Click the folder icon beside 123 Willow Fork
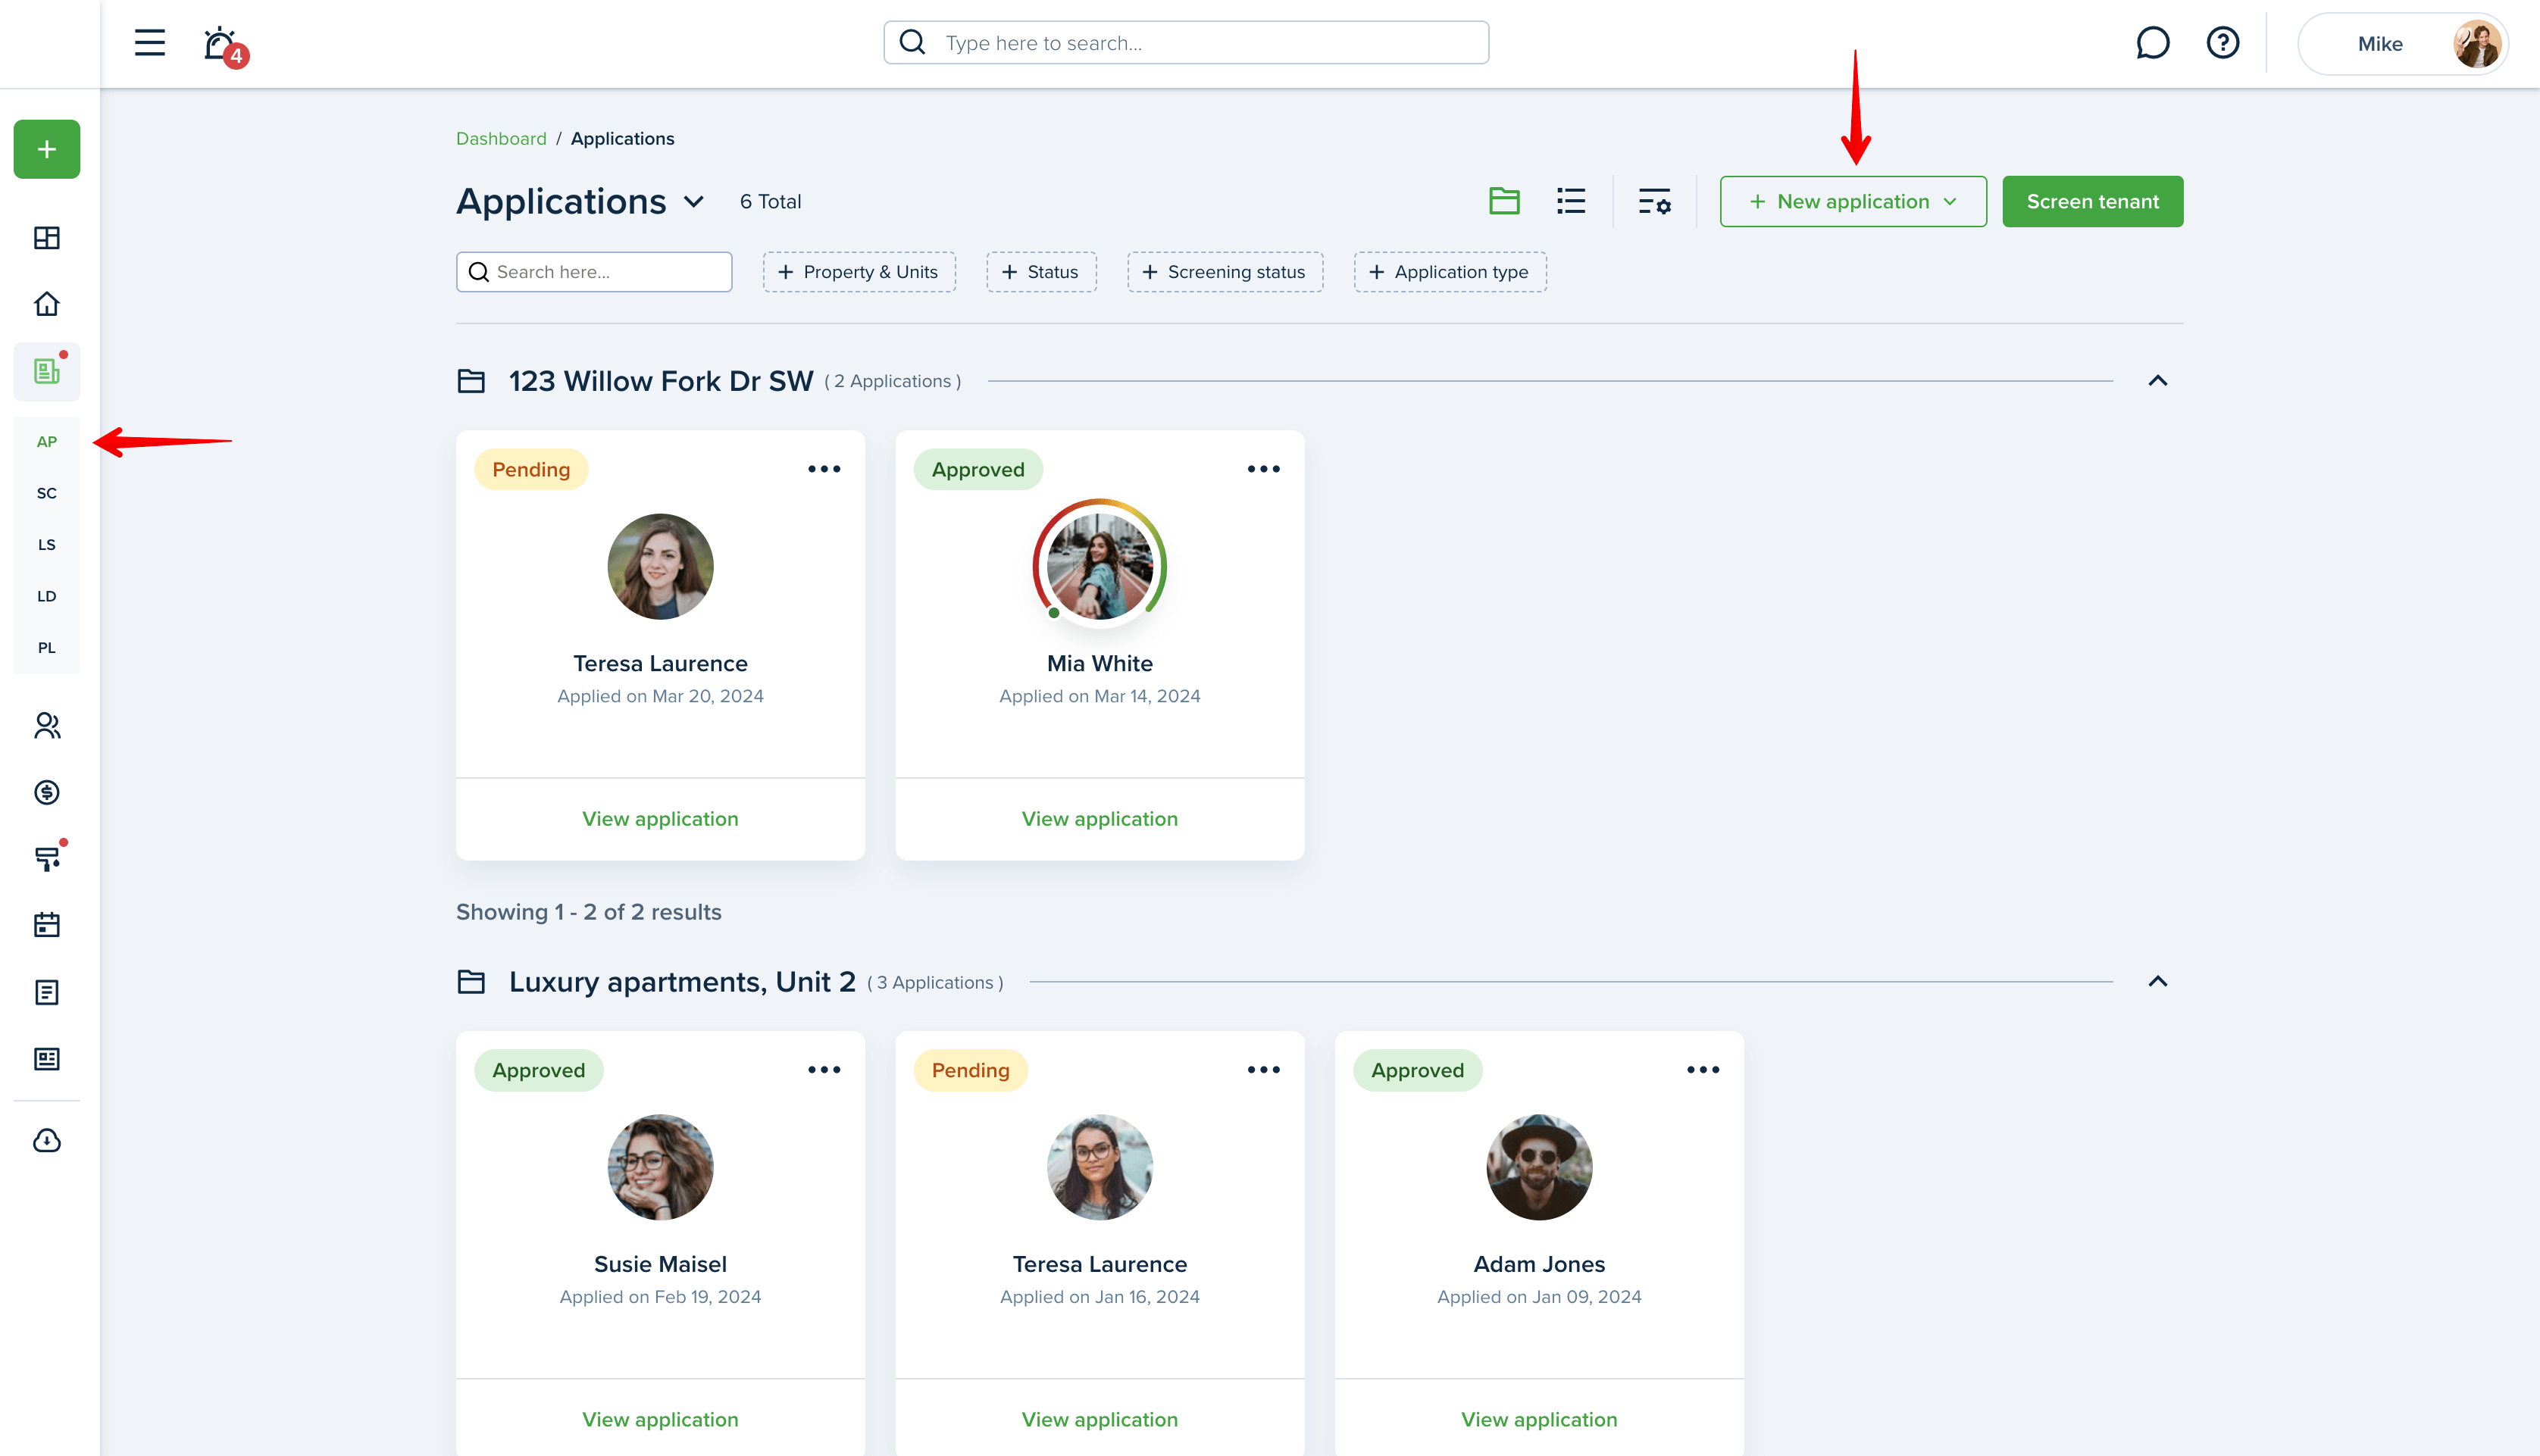This screenshot has width=2540, height=1456. click(x=471, y=381)
